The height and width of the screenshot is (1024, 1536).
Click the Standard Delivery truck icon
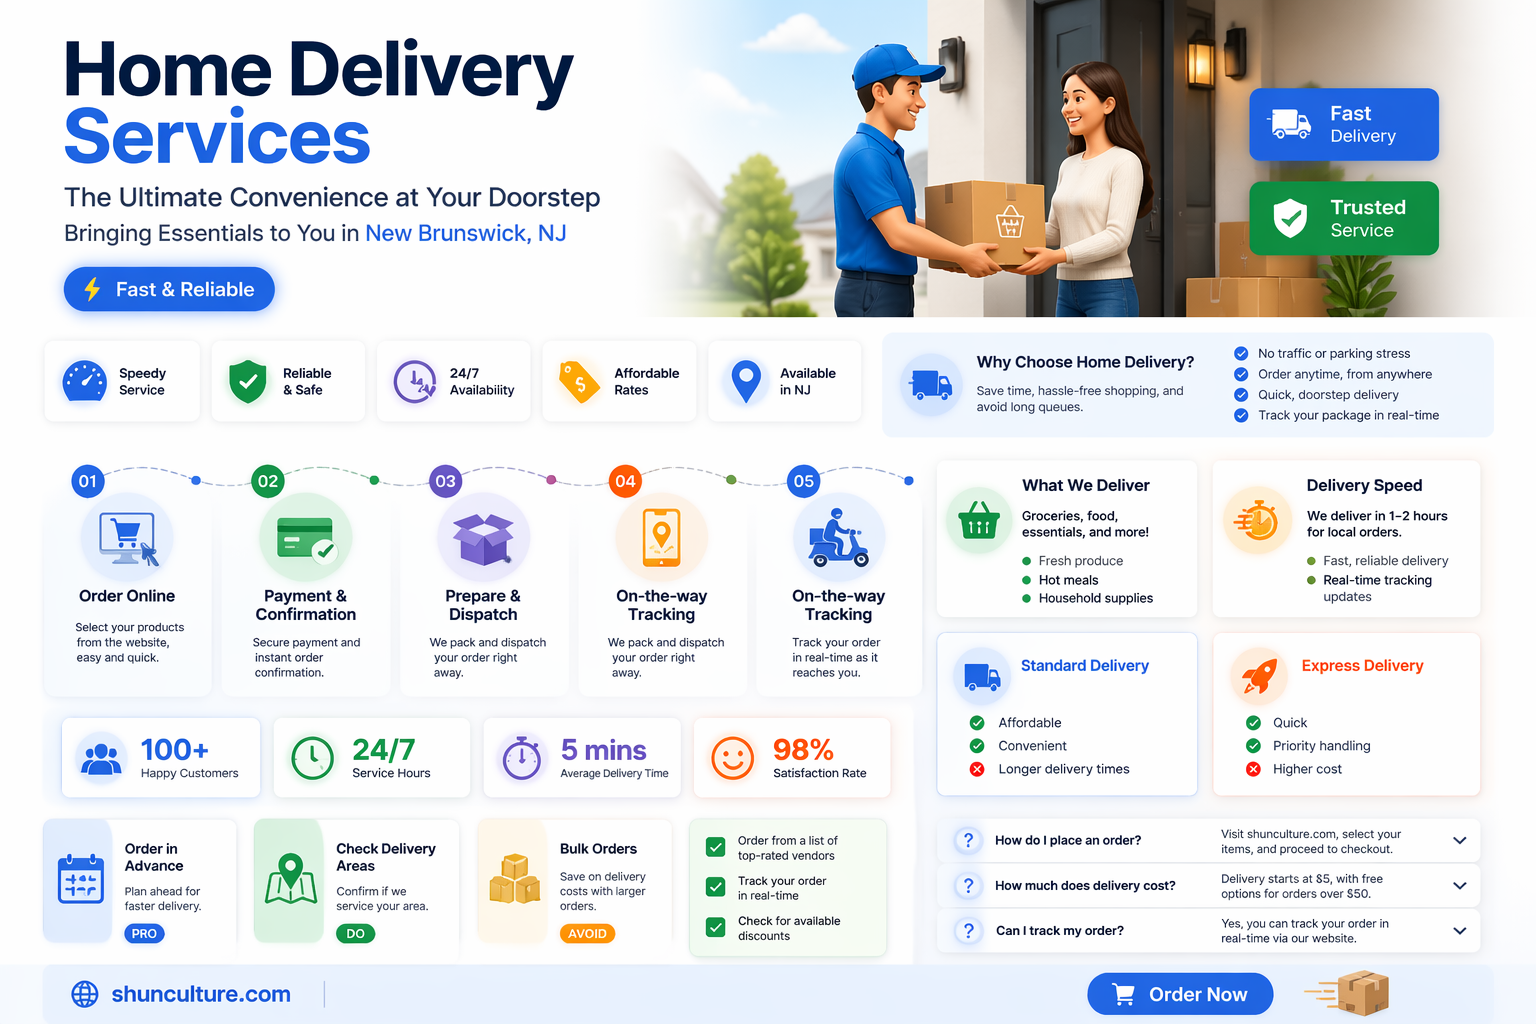point(982,677)
